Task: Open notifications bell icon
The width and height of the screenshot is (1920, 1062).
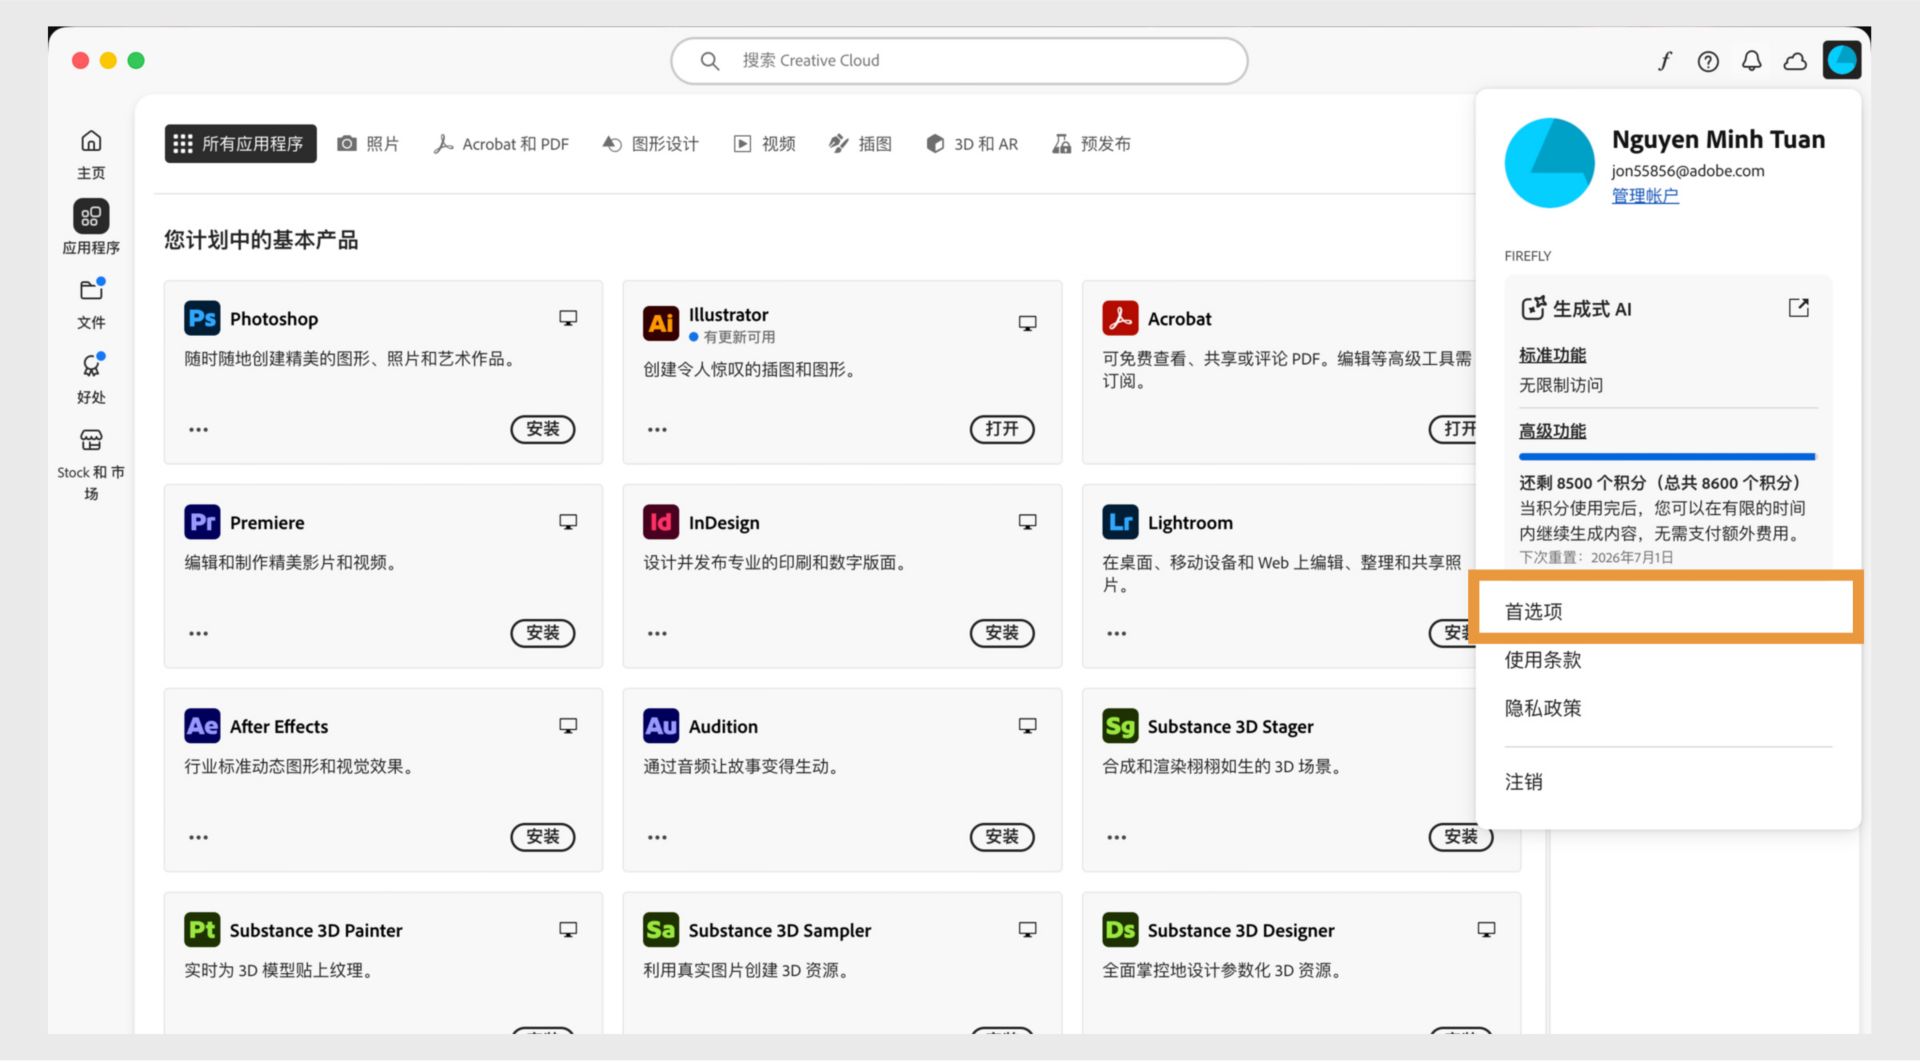Action: pyautogui.click(x=1751, y=61)
